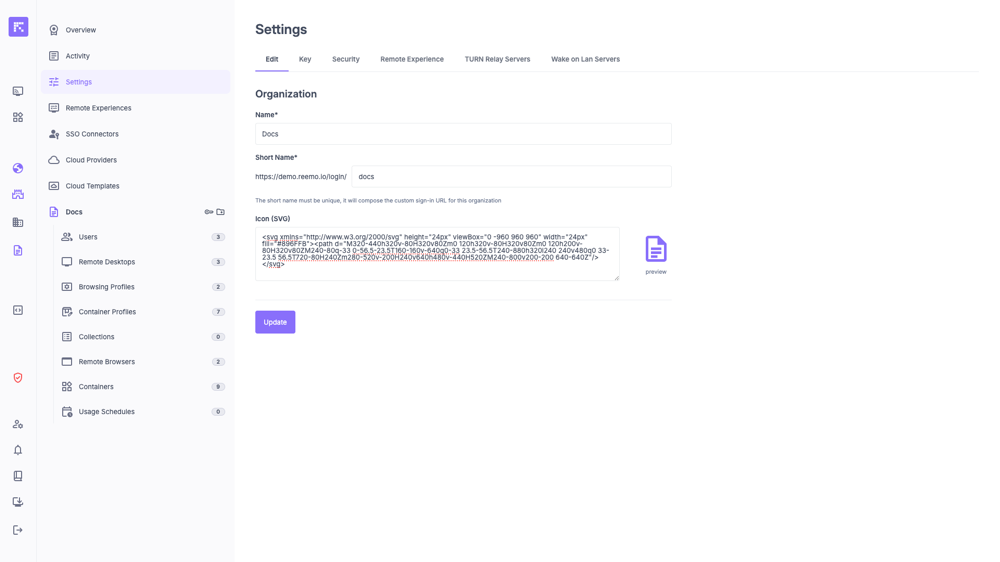Open the Remote Desktops list

[x=107, y=262]
